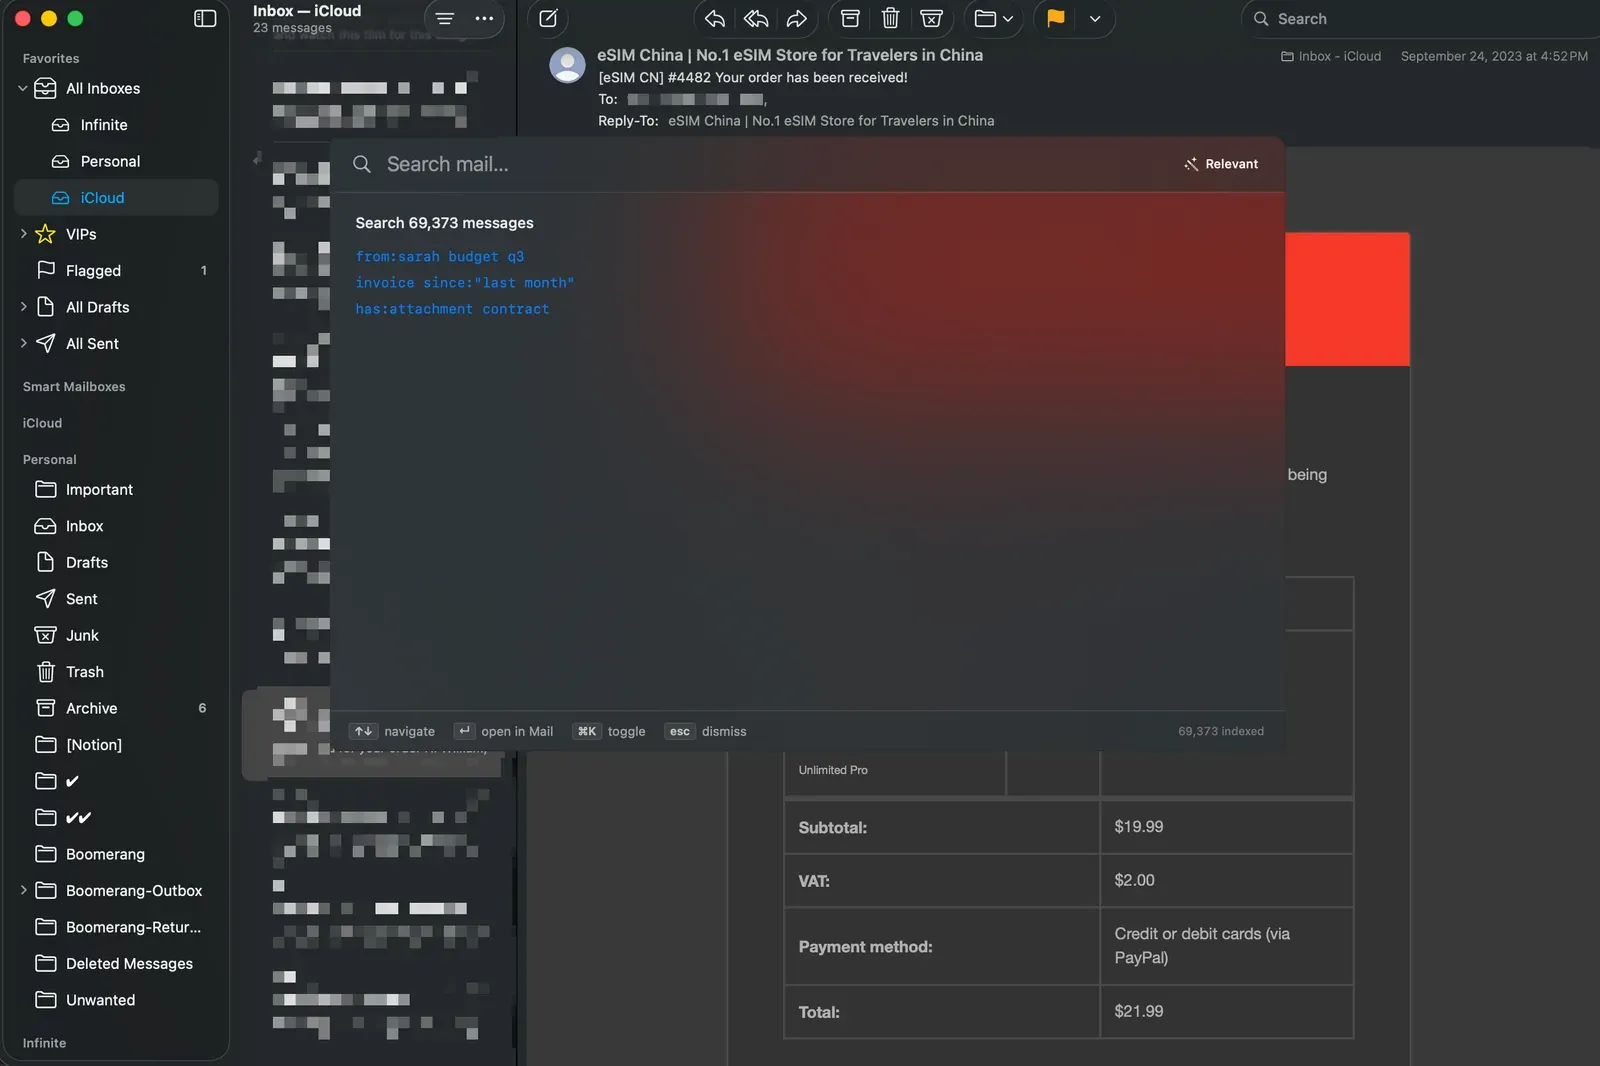Click the Inbox - iCloud mailbox label
The image size is (1600, 1066).
tap(1331, 56)
